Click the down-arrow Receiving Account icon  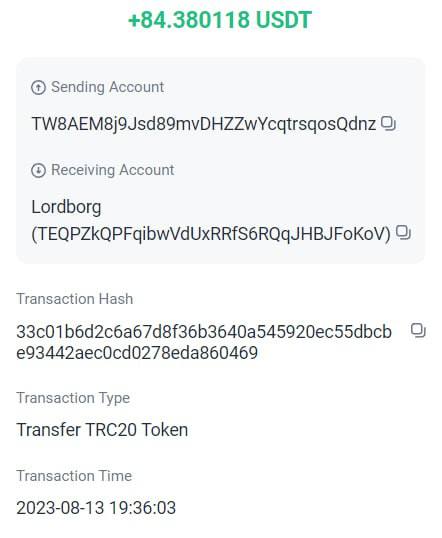[x=38, y=170]
